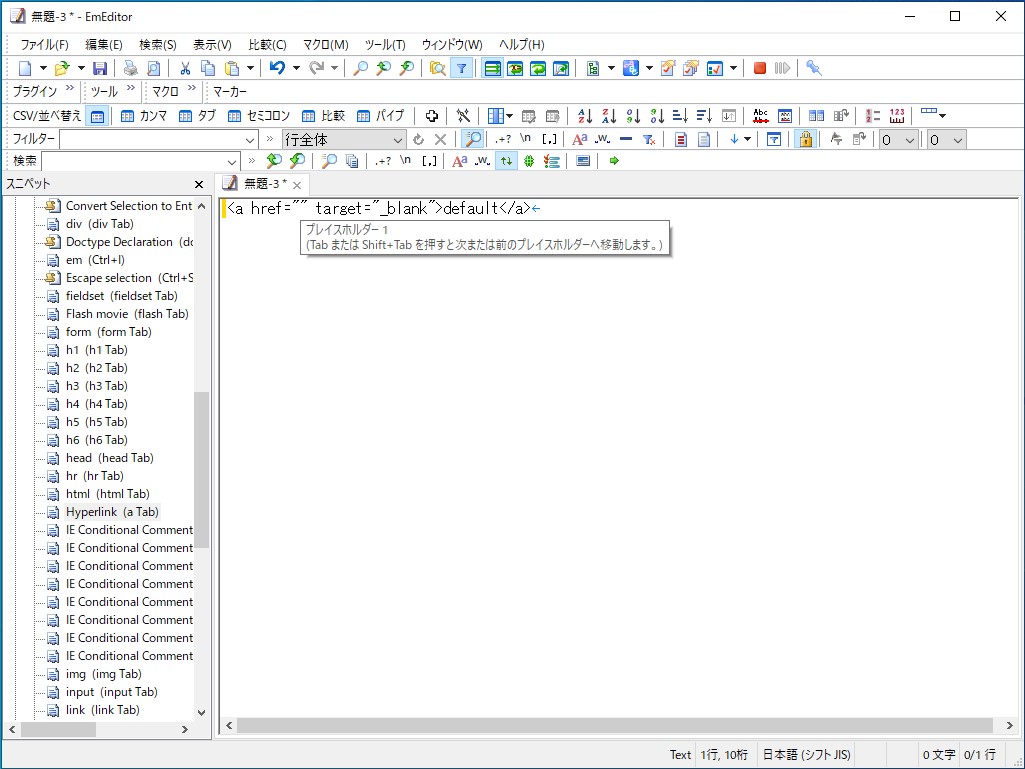Open the search (検索) combo box dropdown
Image resolution: width=1025 pixels, height=769 pixels.
[x=231, y=162]
